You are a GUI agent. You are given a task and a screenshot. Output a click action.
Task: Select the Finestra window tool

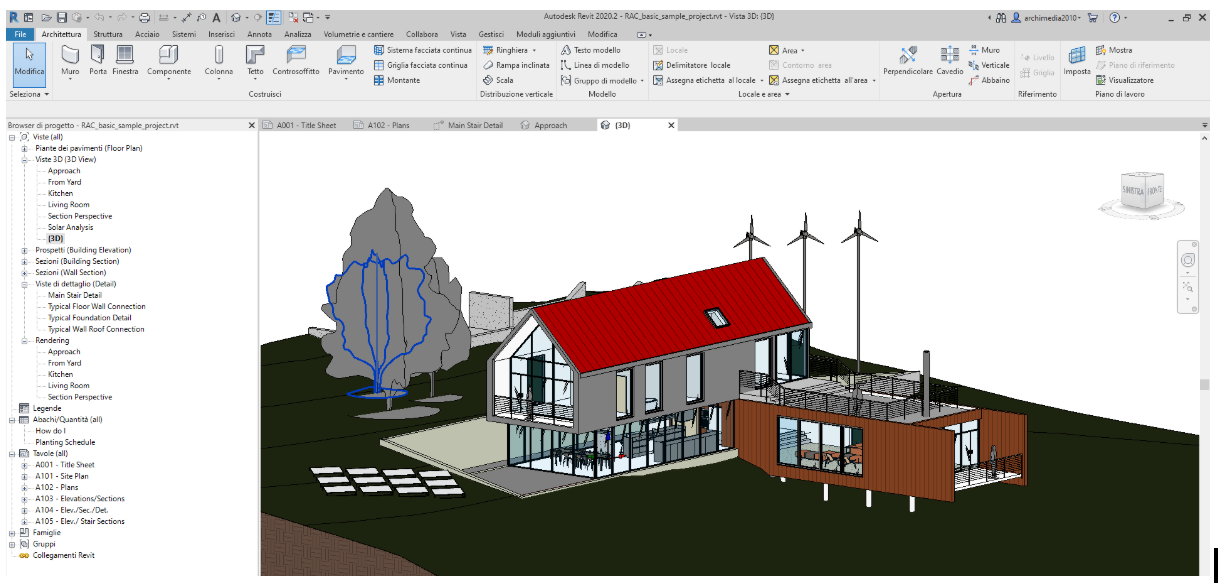click(125, 60)
